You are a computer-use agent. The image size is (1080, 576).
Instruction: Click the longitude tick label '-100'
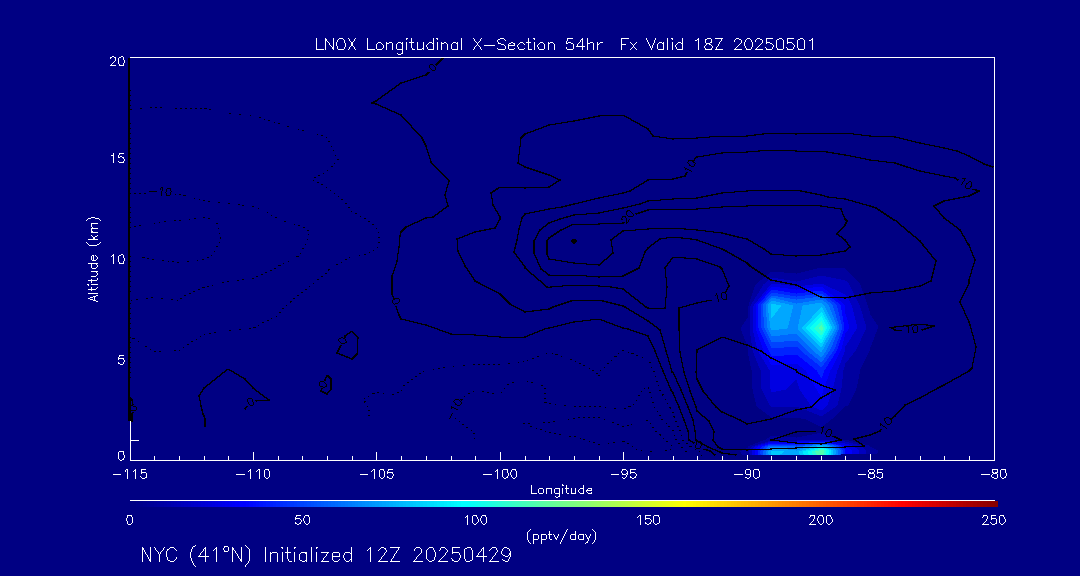(x=500, y=474)
